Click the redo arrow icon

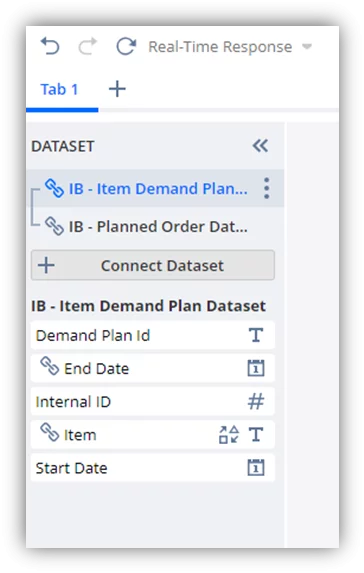(88, 46)
